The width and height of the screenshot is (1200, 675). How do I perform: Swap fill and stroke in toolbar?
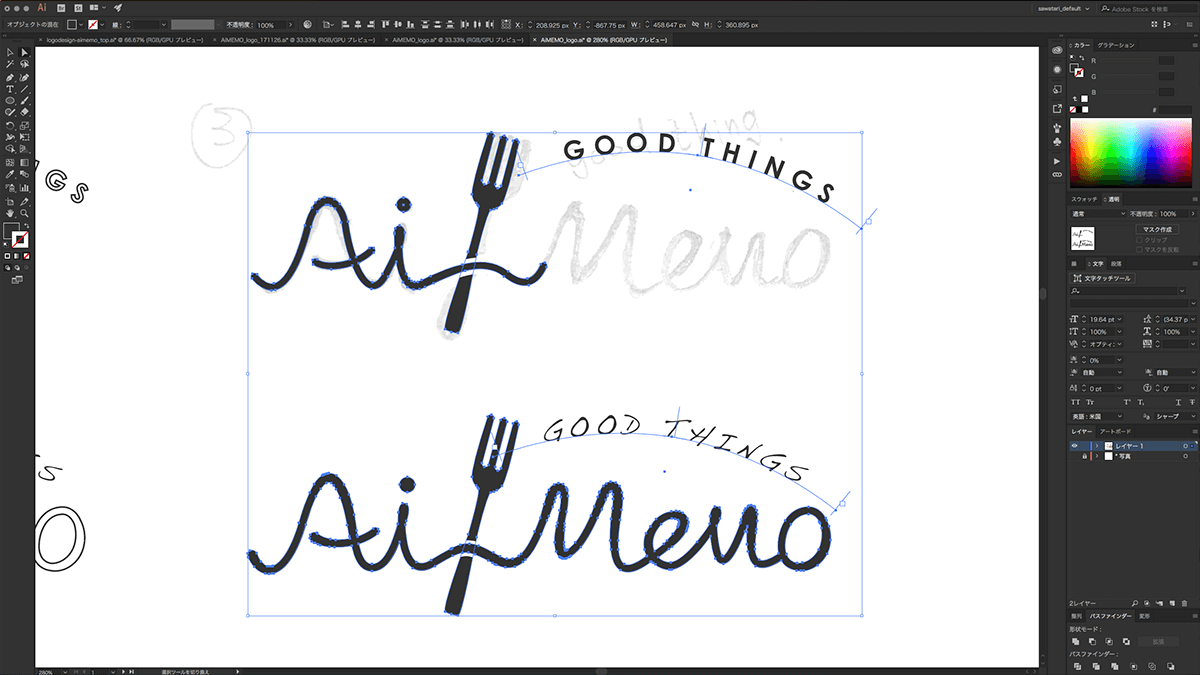(28, 227)
